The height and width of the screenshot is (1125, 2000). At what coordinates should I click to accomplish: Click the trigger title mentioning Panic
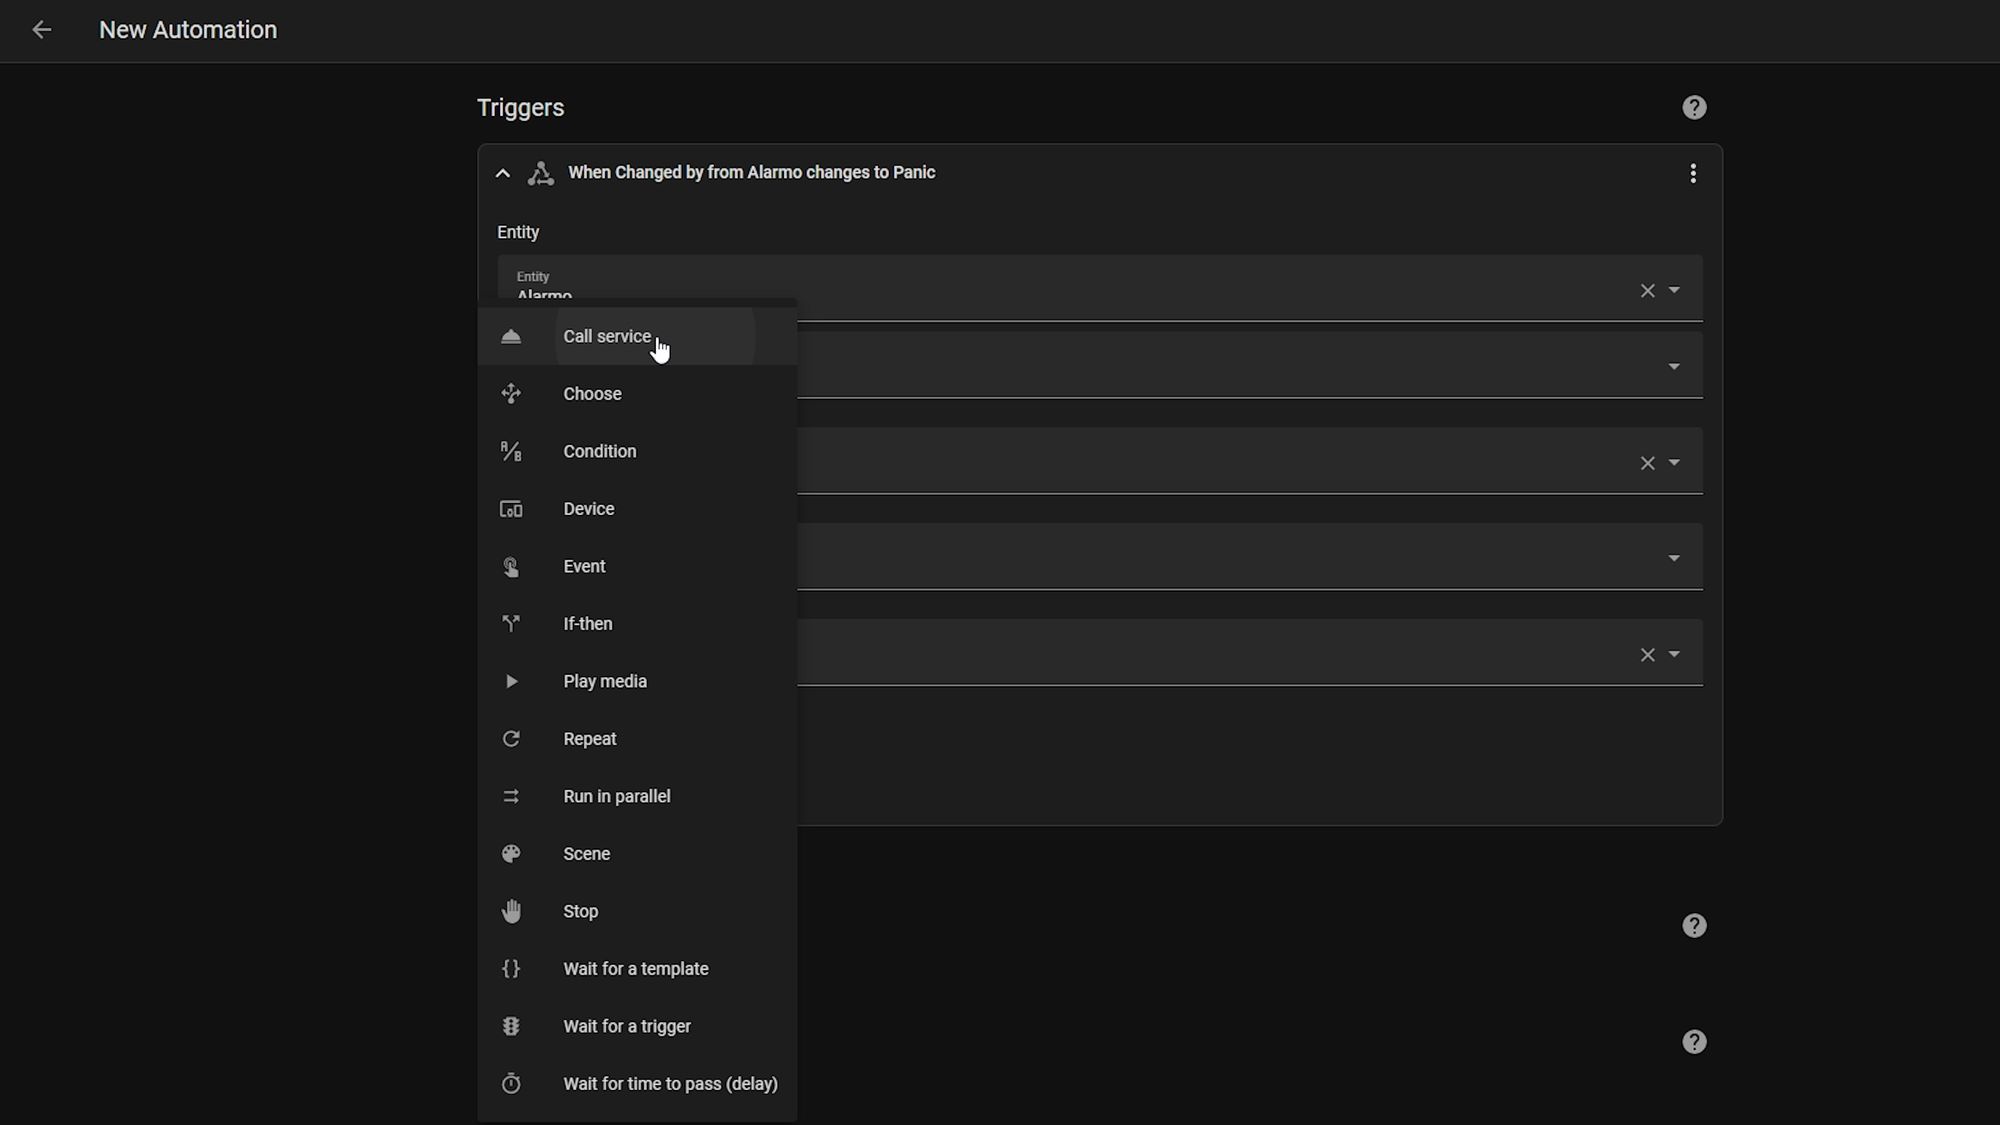click(752, 173)
